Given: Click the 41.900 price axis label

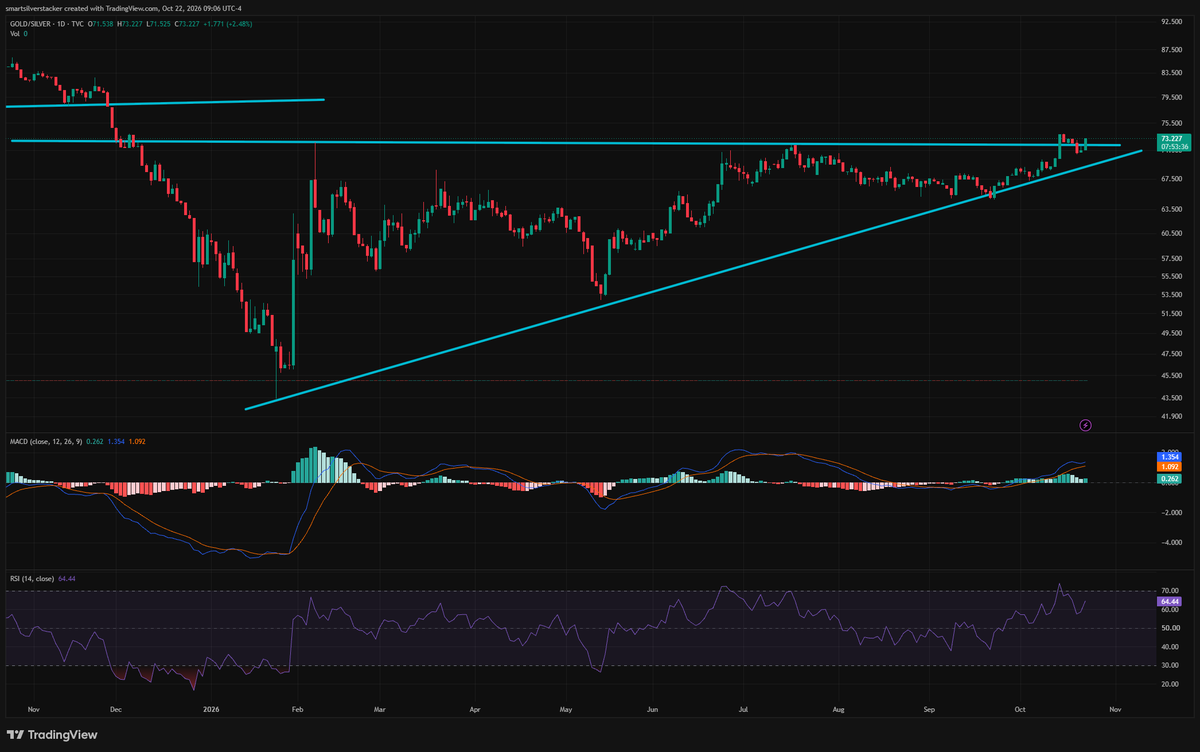Looking at the screenshot, I should [1171, 415].
